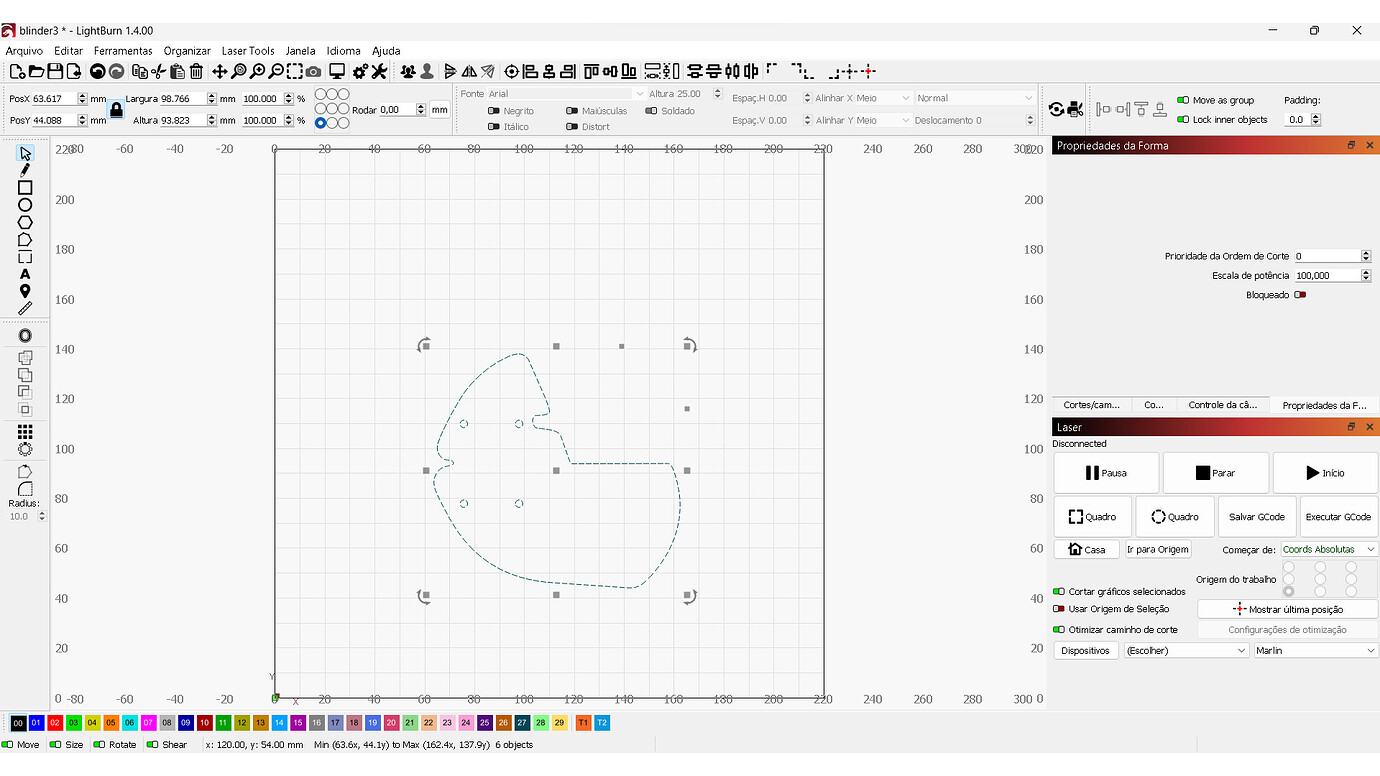The width and height of the screenshot is (1380, 776).
Task: Toggle the Distort switch
Action: pyautogui.click(x=571, y=127)
